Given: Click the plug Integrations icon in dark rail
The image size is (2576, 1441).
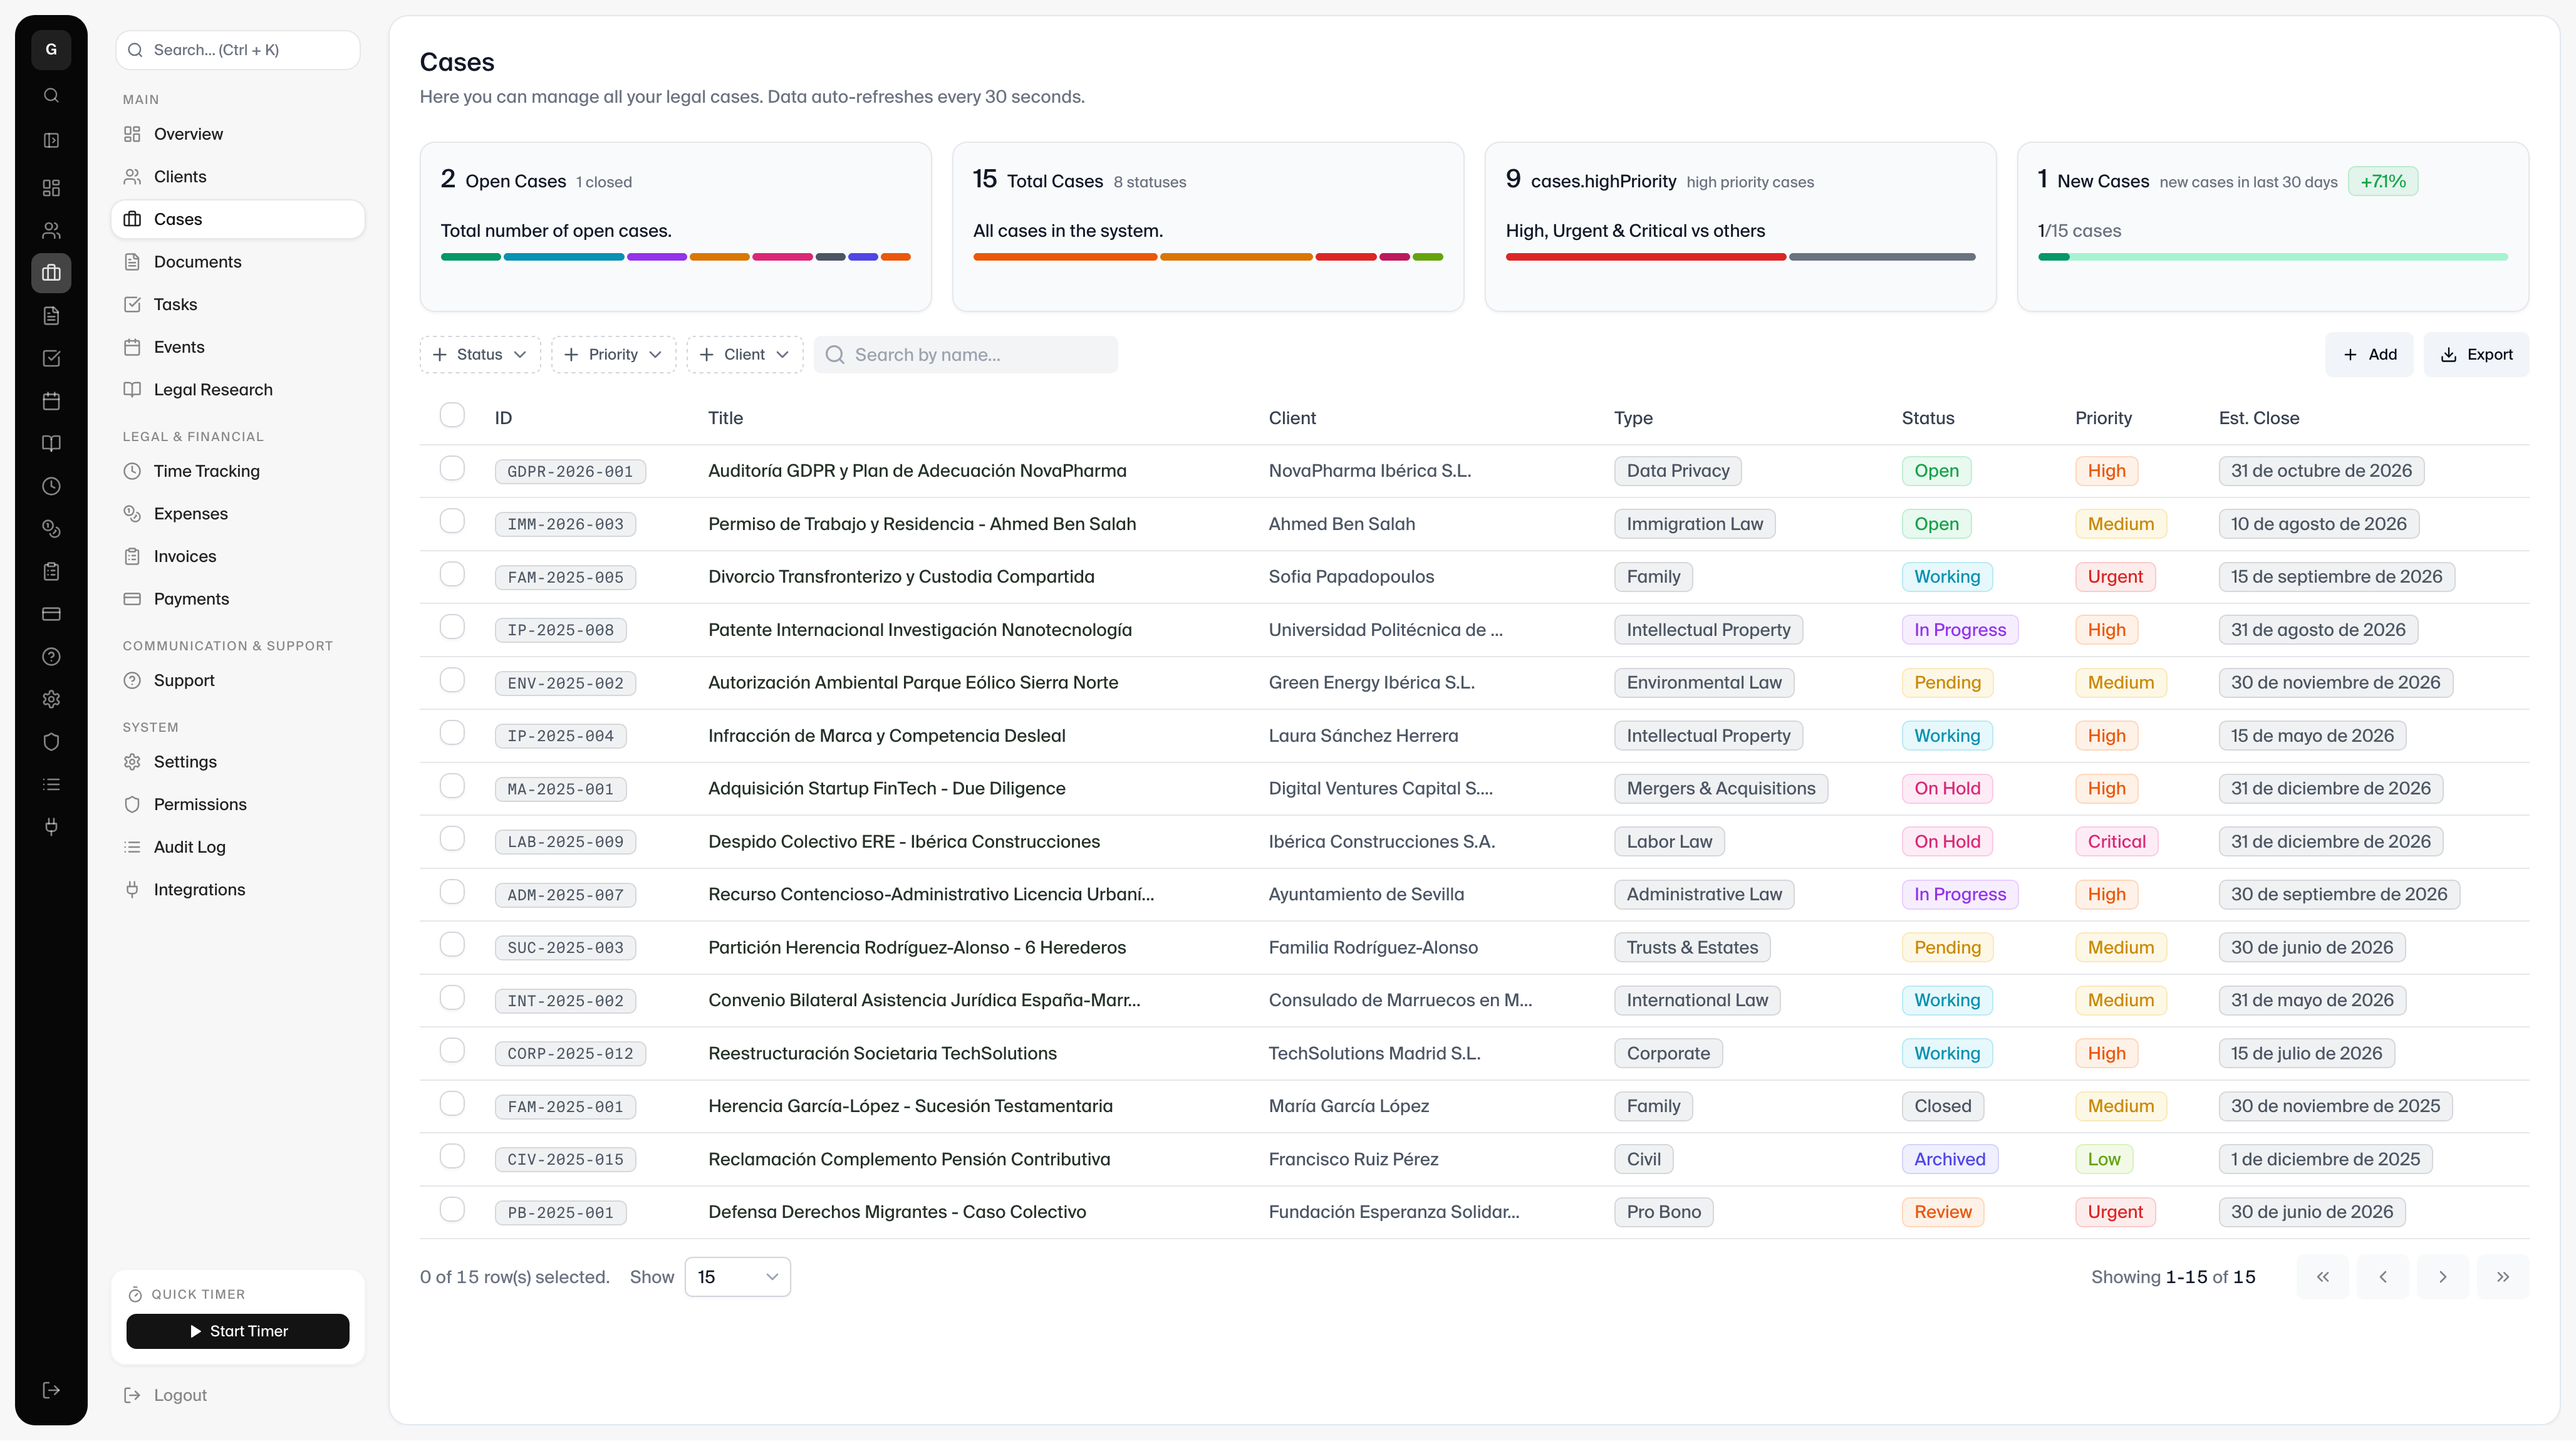Looking at the screenshot, I should 51,827.
